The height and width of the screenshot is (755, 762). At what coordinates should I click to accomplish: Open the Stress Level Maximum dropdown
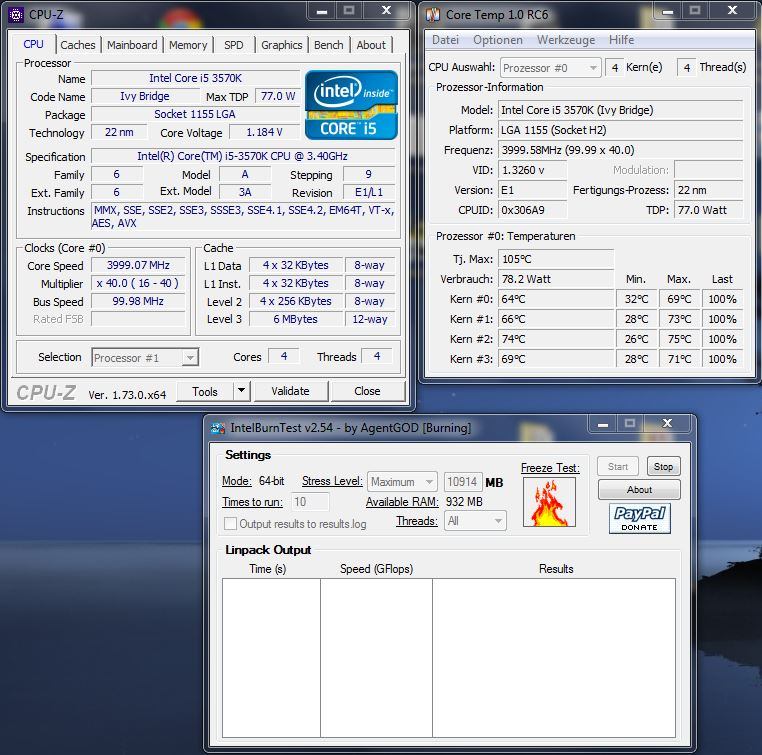click(402, 482)
